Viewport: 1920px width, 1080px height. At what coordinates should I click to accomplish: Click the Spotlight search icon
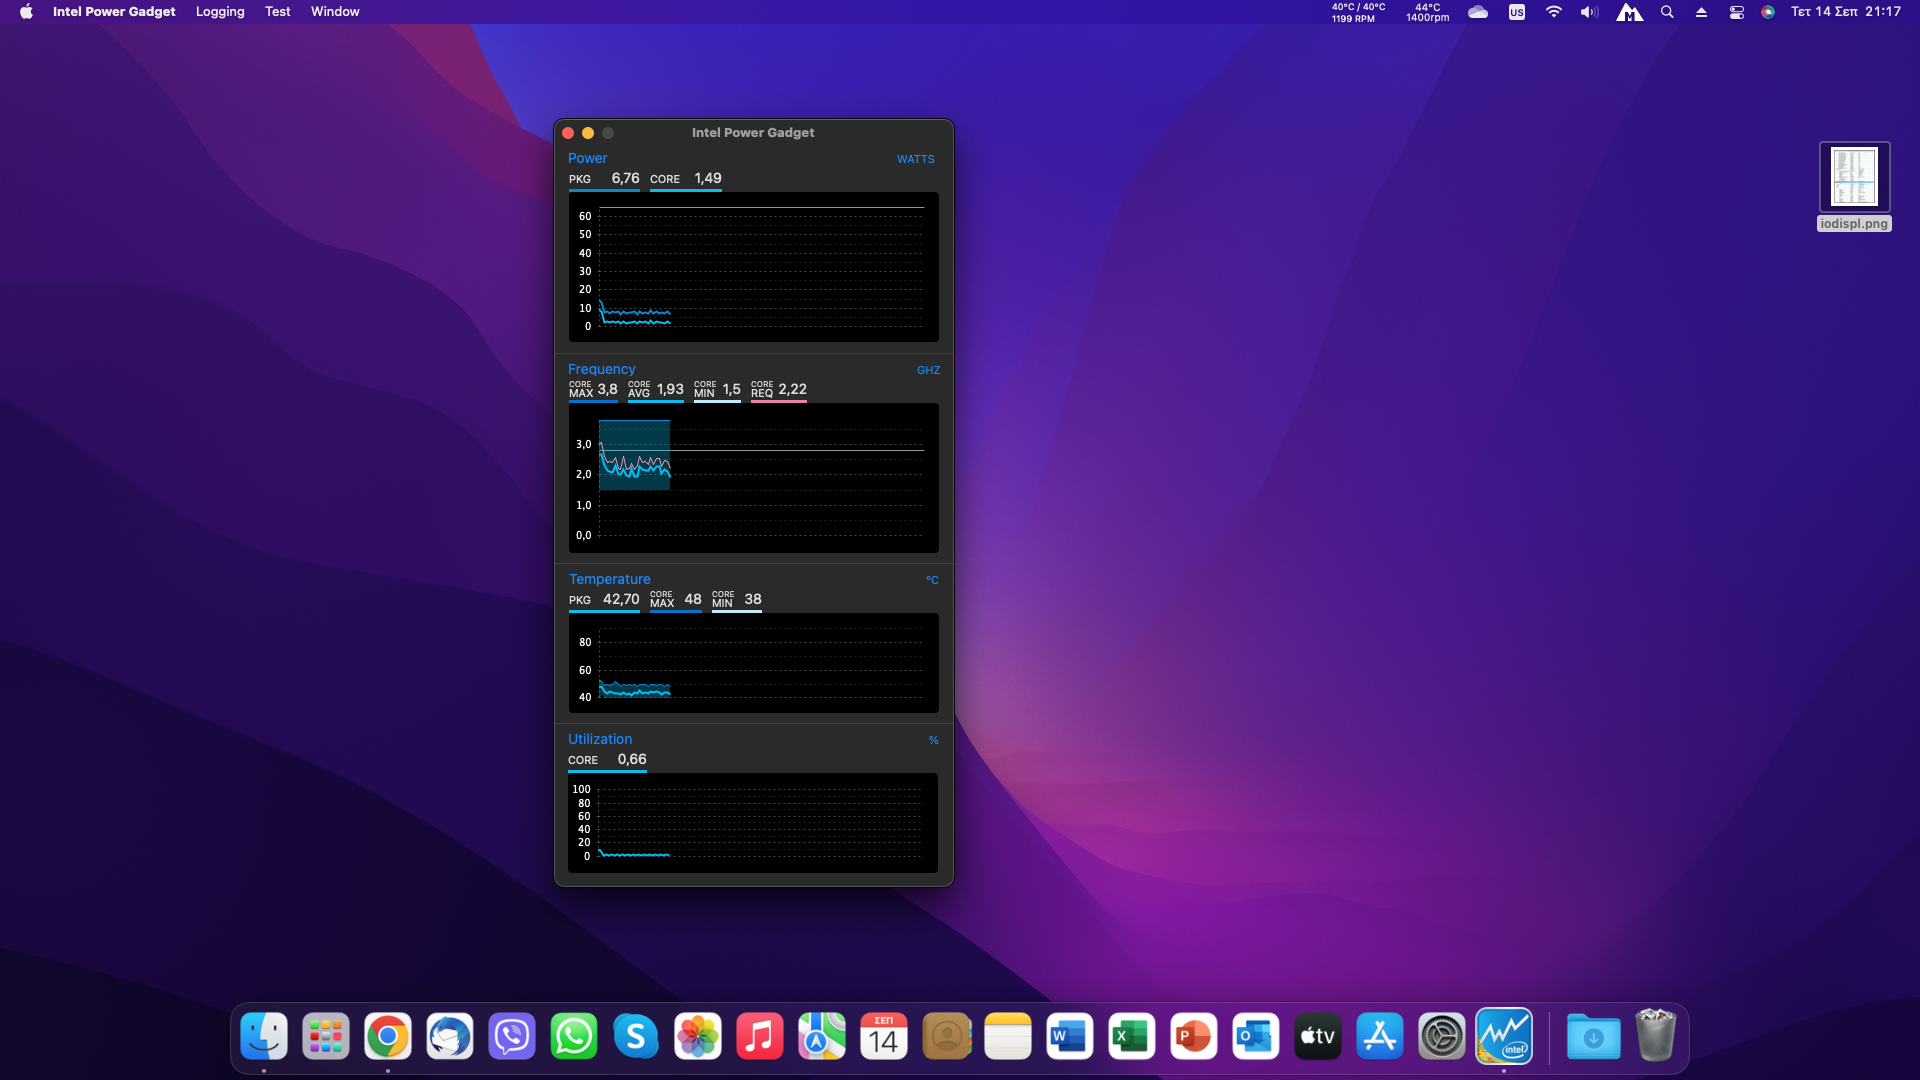1667,12
